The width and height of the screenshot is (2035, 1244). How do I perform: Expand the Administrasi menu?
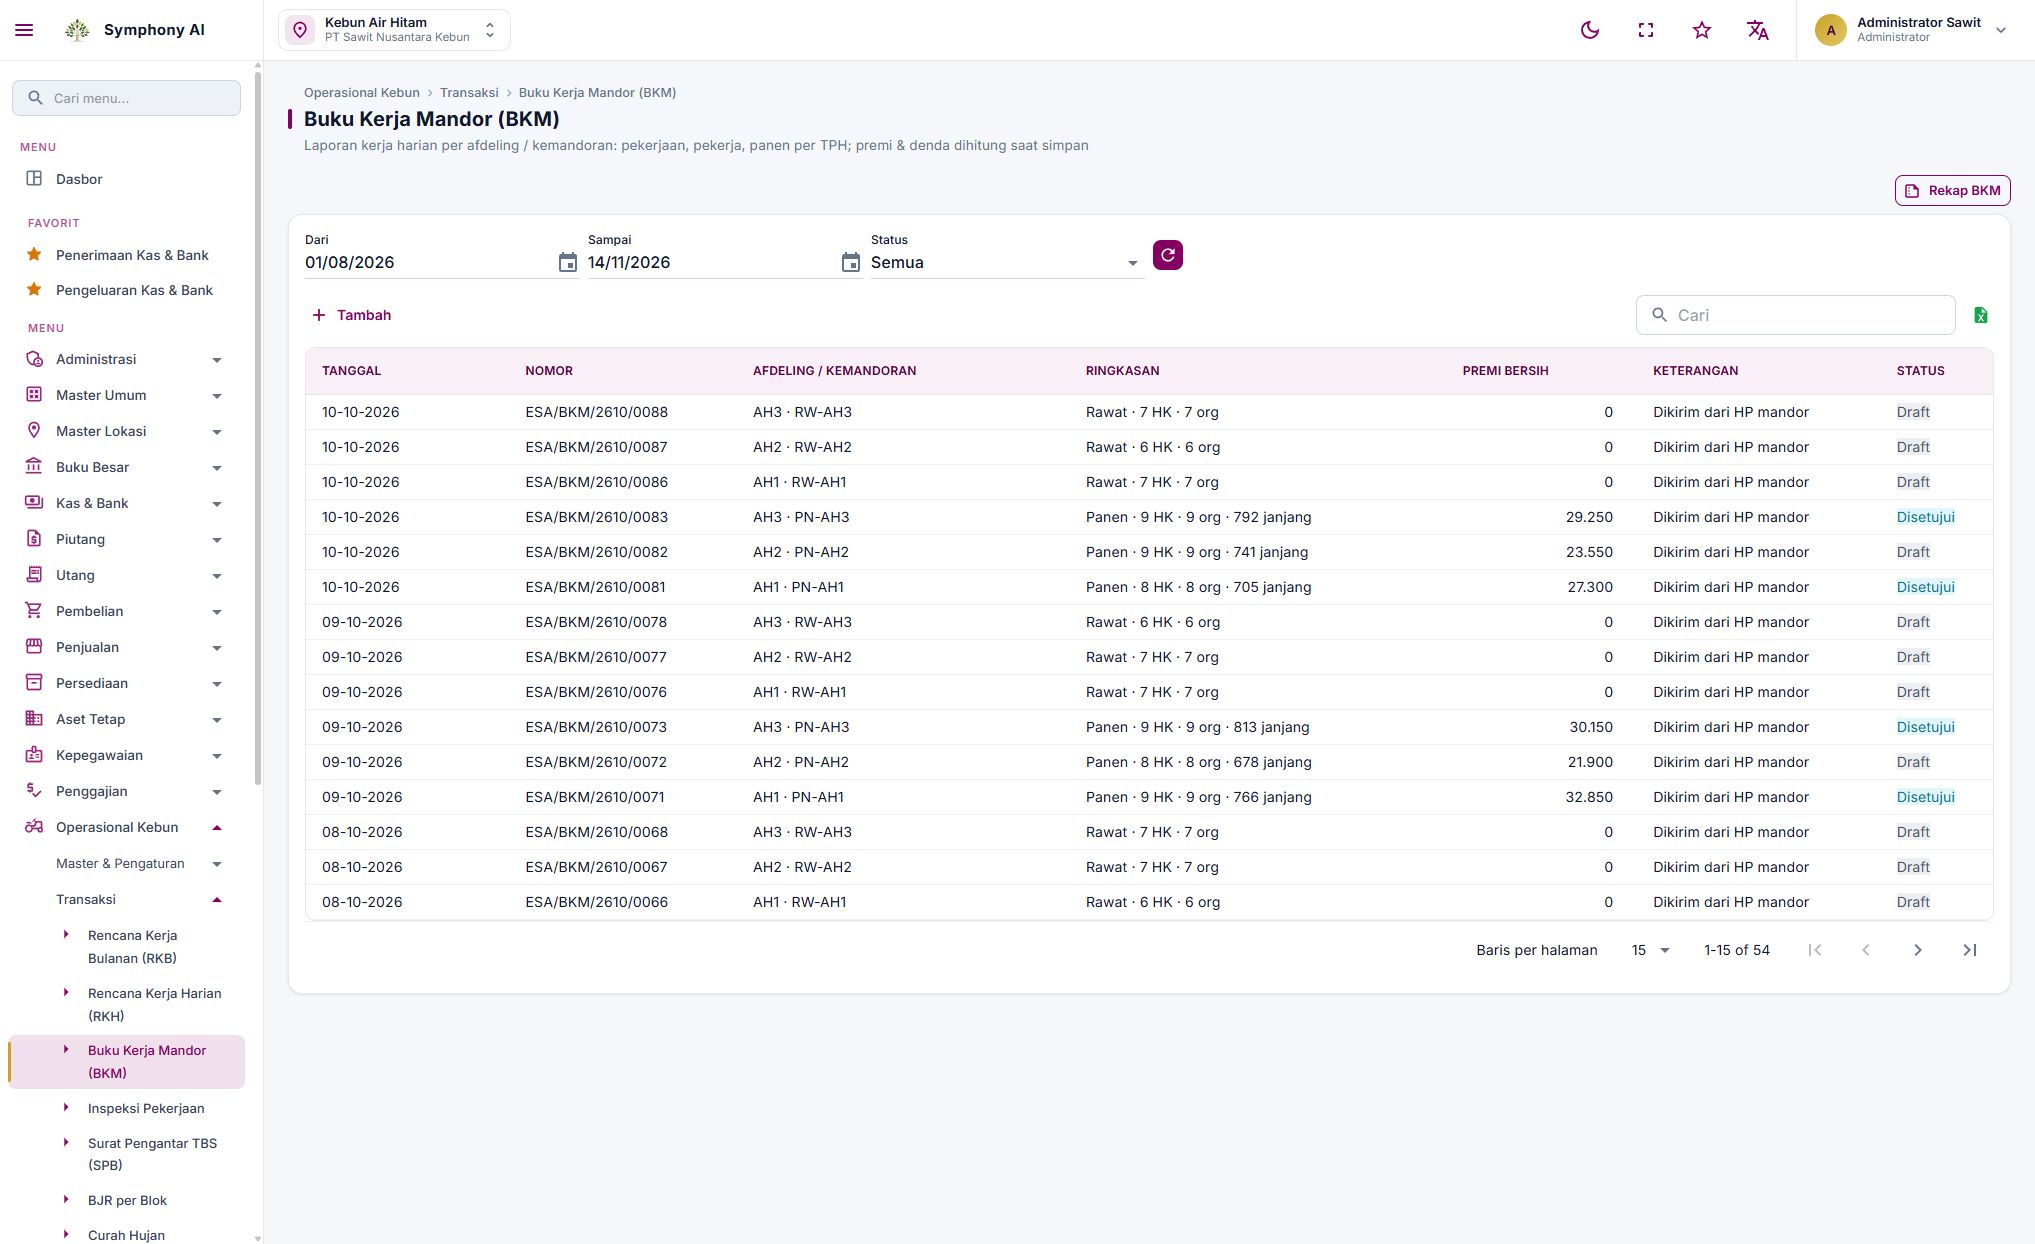(x=126, y=359)
